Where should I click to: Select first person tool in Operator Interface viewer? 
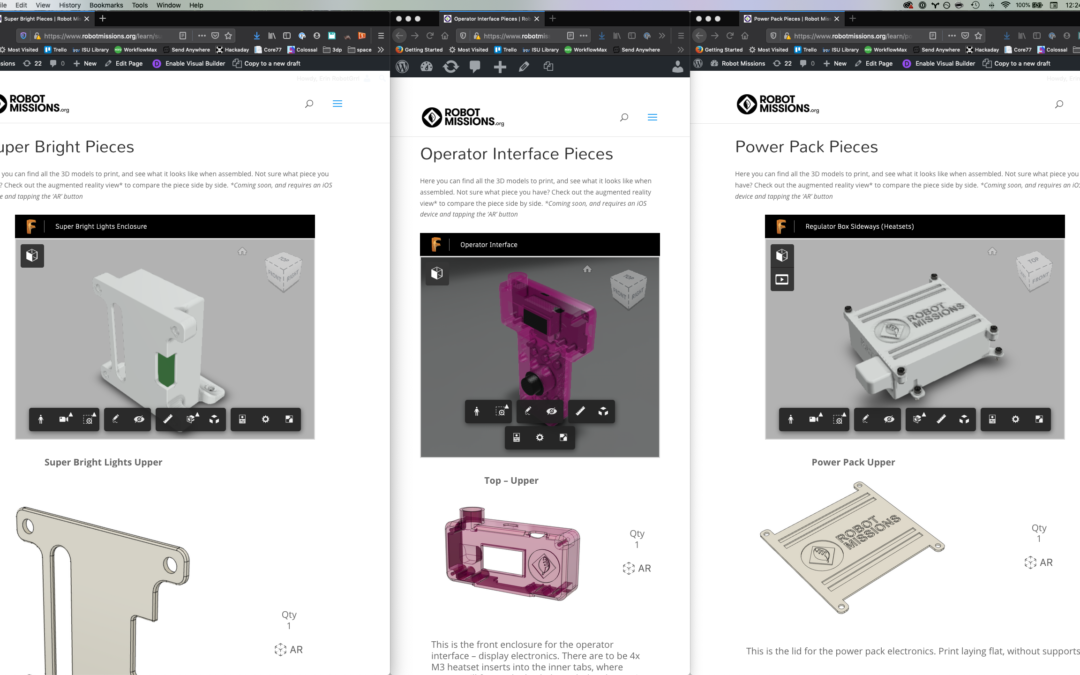tap(477, 411)
